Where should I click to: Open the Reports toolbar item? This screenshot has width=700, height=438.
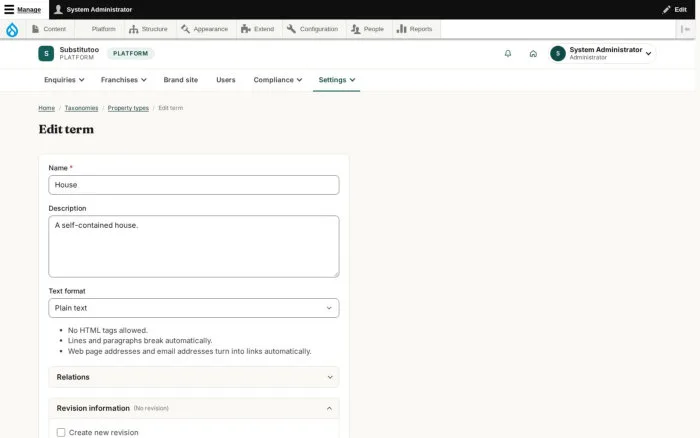coord(415,29)
